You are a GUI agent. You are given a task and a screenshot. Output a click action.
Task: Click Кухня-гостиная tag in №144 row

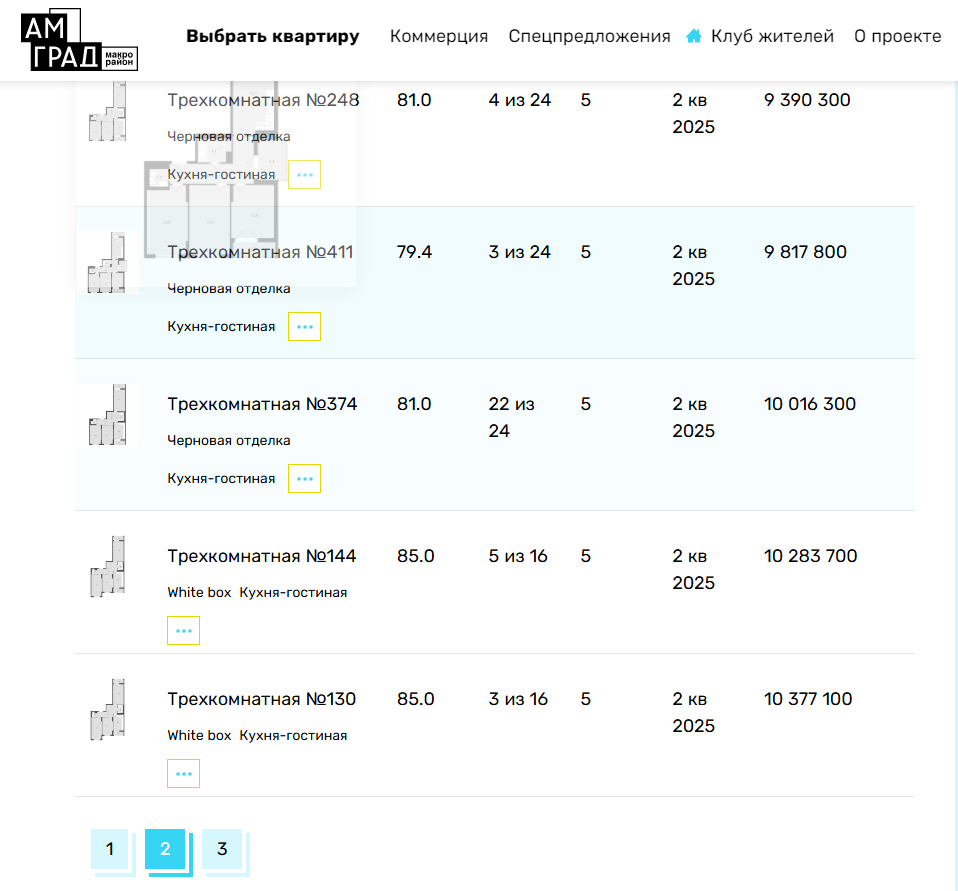(x=293, y=593)
